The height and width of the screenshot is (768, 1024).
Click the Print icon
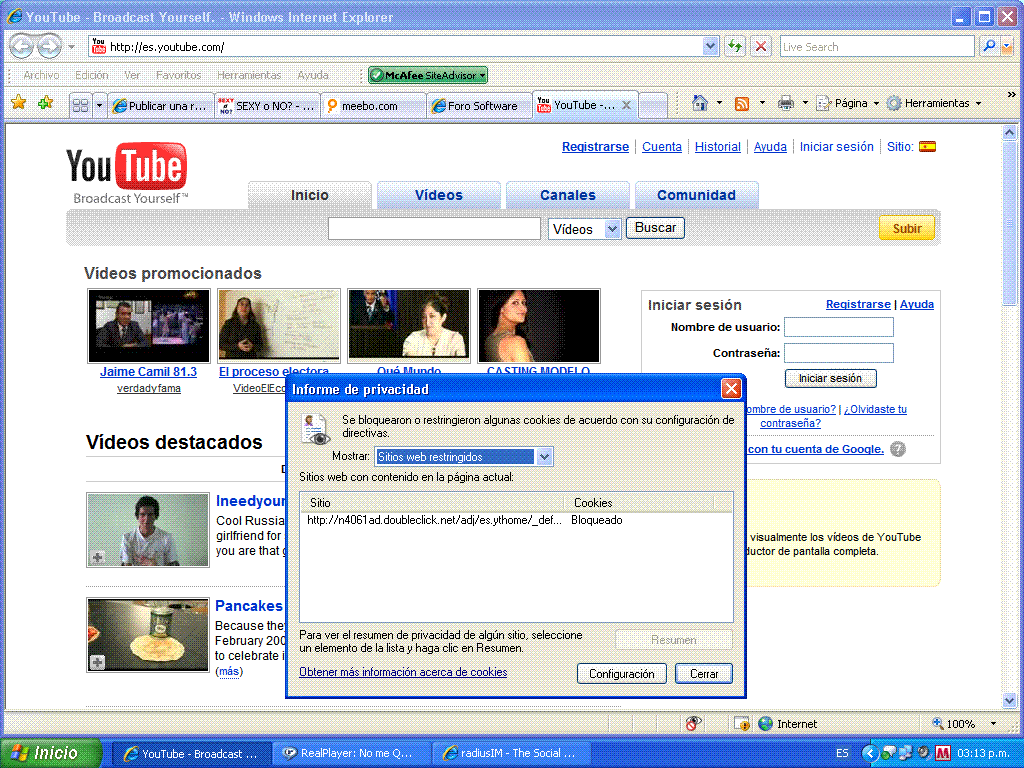[786, 103]
